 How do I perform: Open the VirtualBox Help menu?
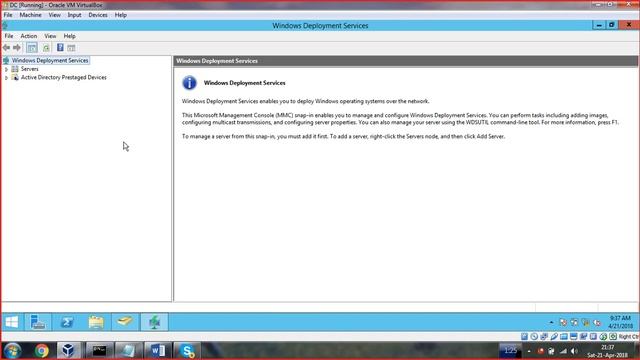[x=120, y=15]
